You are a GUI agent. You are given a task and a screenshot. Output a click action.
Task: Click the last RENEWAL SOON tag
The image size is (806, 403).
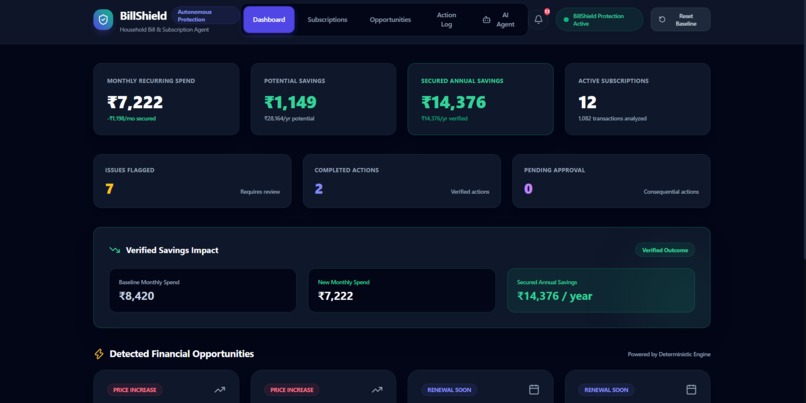pyautogui.click(x=606, y=390)
